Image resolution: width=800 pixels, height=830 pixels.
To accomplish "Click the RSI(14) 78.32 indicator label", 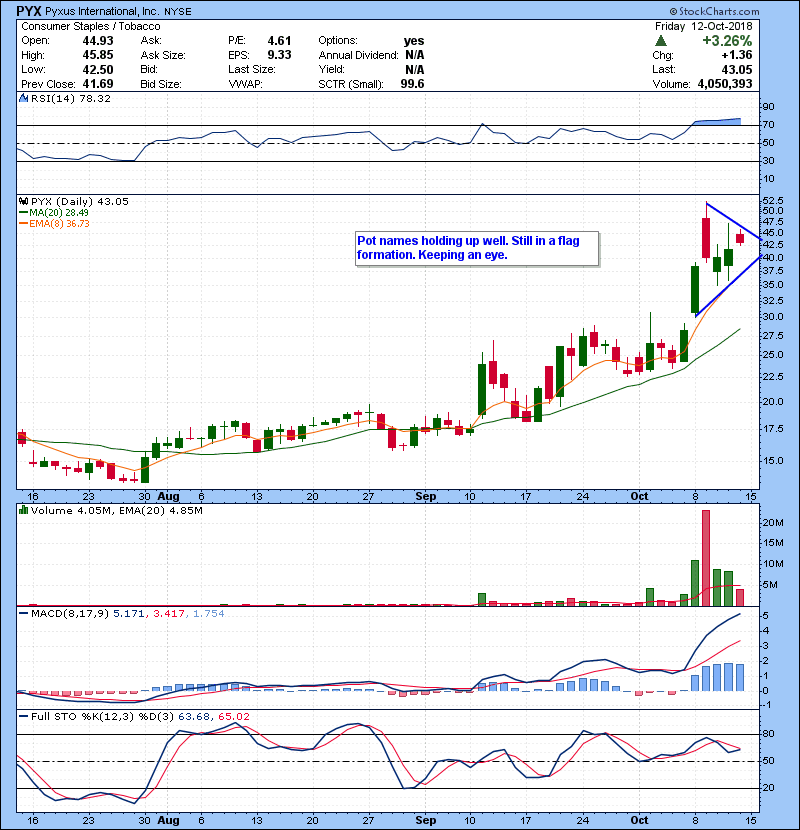I will (71, 98).
